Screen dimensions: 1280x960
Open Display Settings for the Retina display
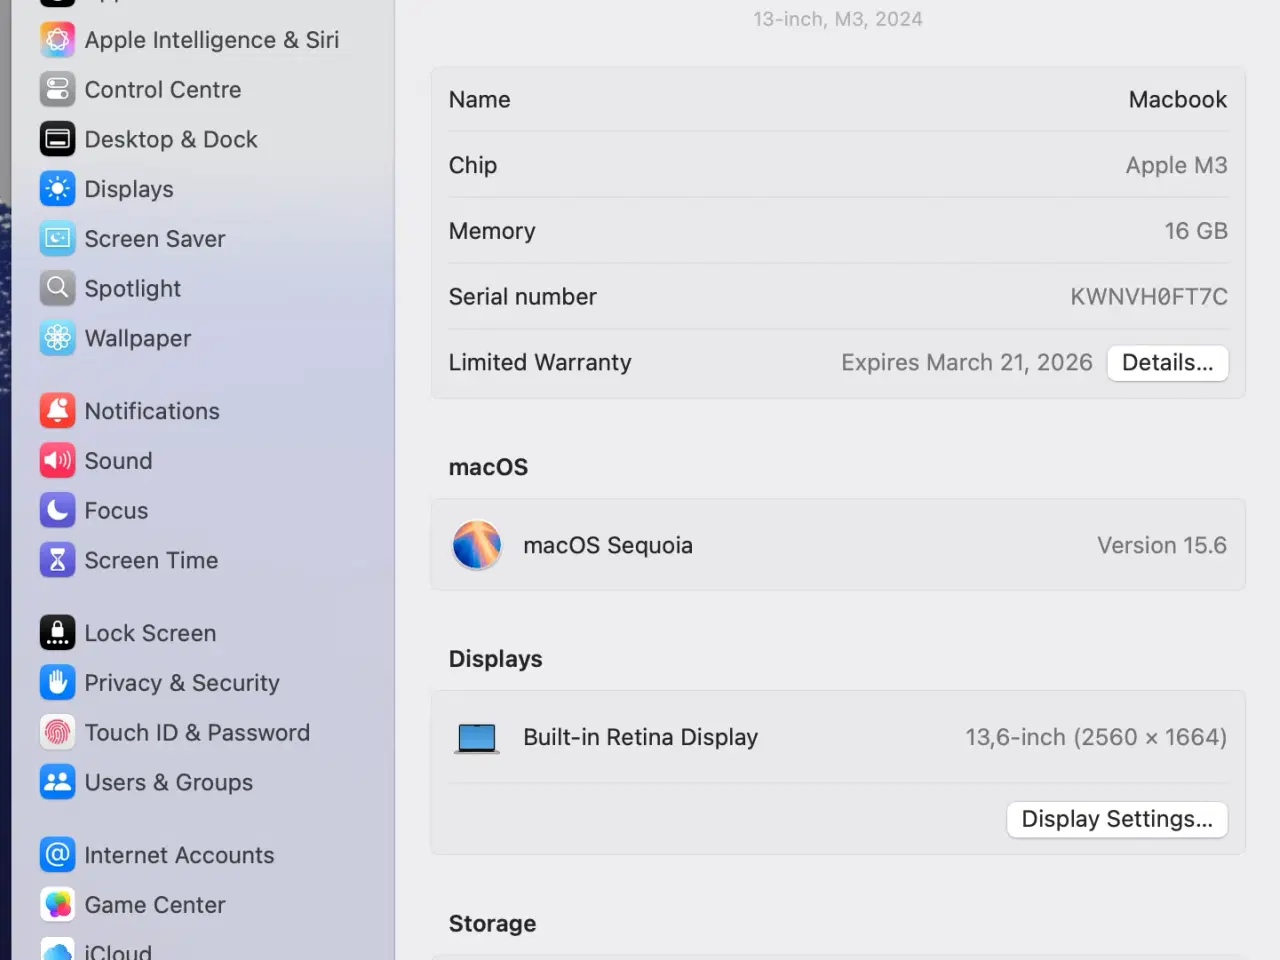[1117, 819]
